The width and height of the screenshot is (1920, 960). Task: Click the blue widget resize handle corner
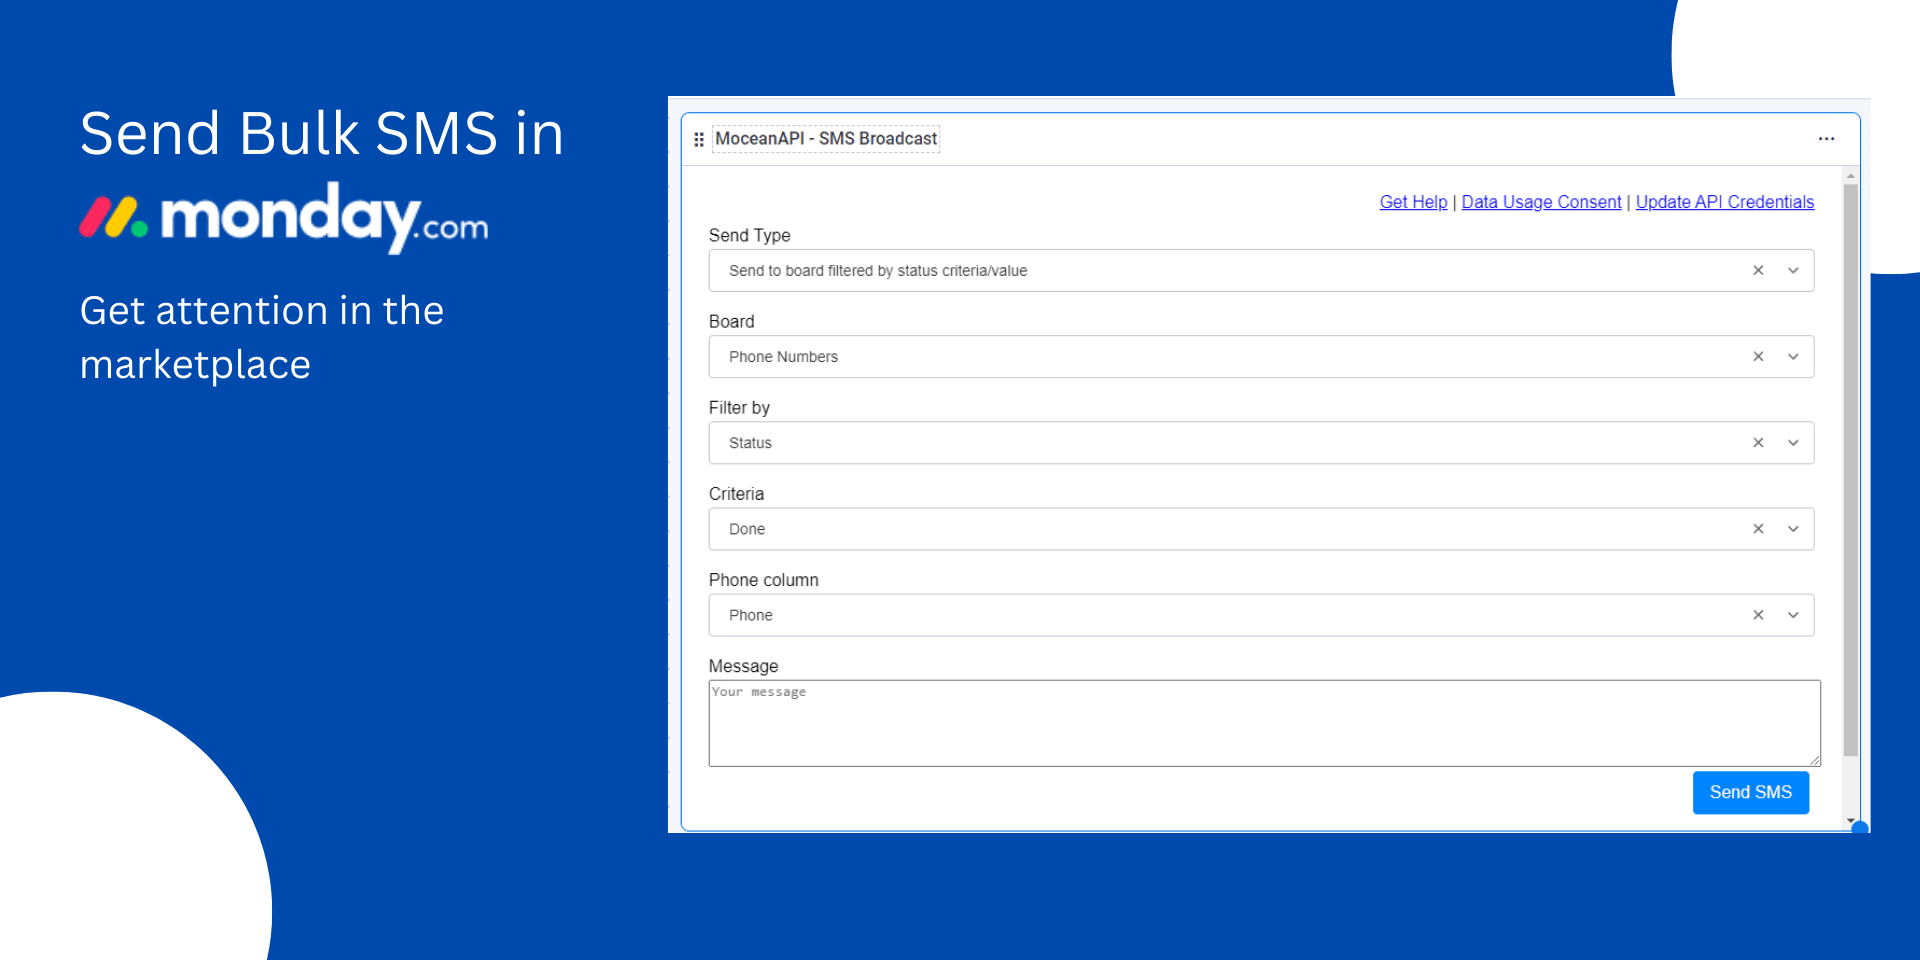click(x=1860, y=827)
